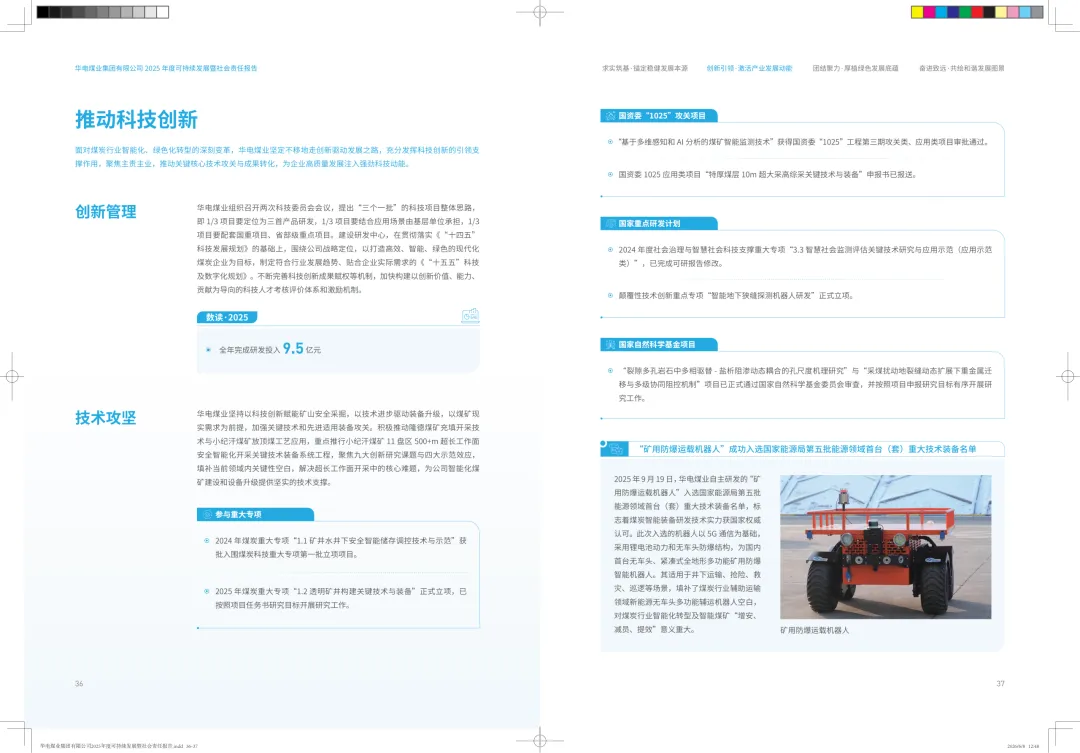Click the date stamp at bottom right
This screenshot has width=1080, height=753.
(1023, 746)
